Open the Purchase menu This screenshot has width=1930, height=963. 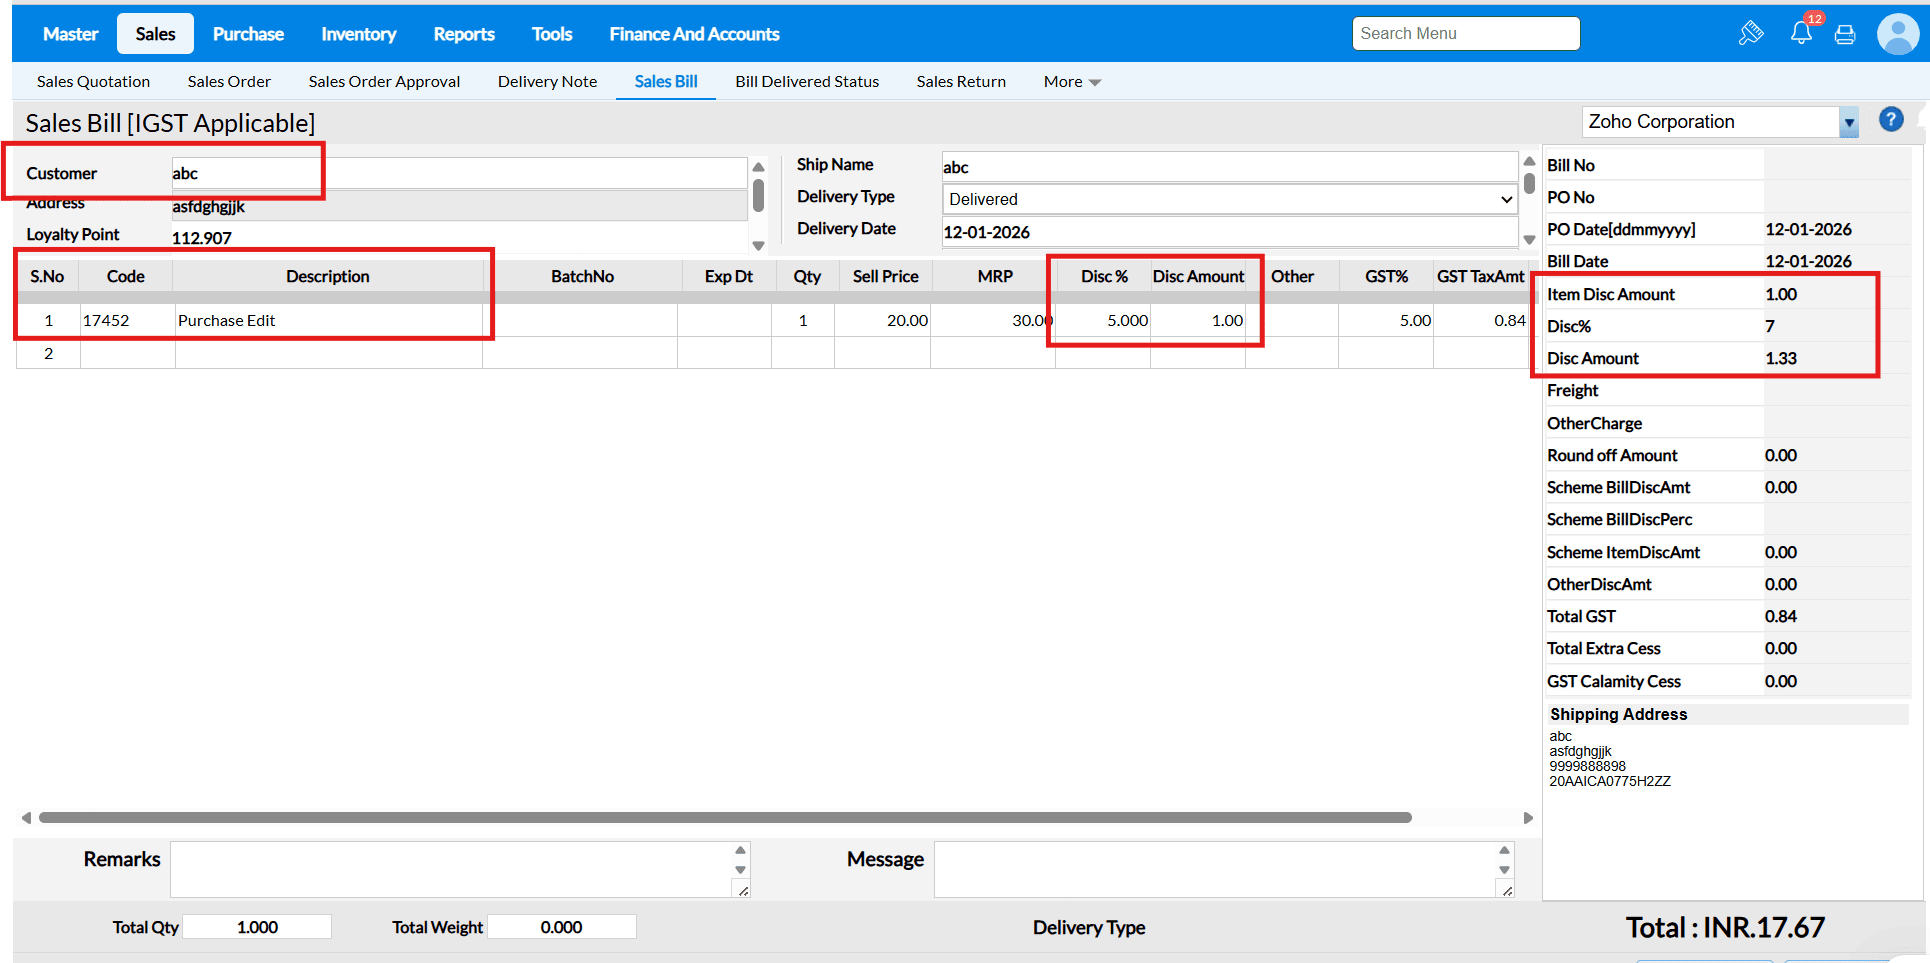[248, 34]
